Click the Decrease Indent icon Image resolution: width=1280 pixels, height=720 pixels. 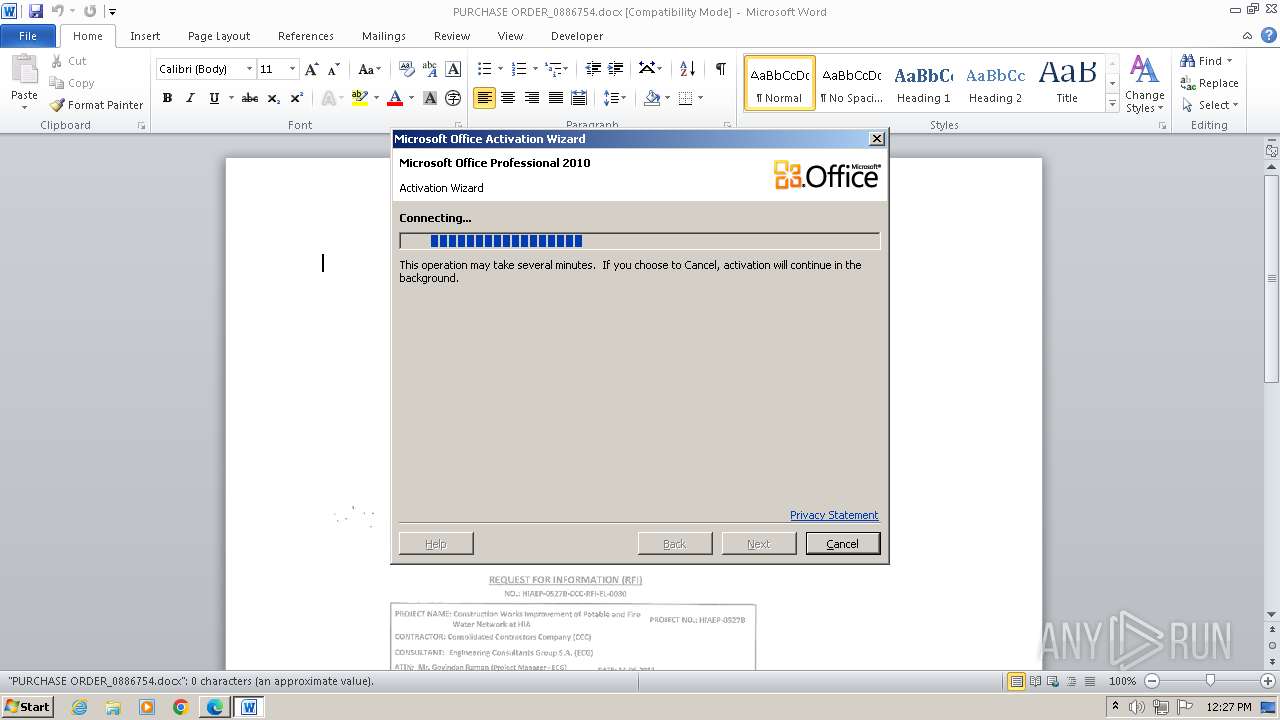pos(593,69)
